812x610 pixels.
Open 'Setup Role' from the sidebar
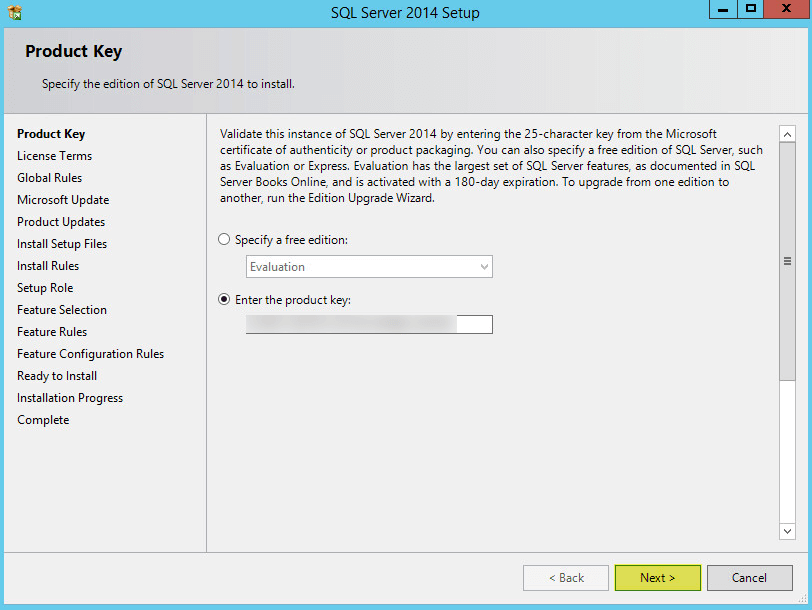click(x=44, y=287)
